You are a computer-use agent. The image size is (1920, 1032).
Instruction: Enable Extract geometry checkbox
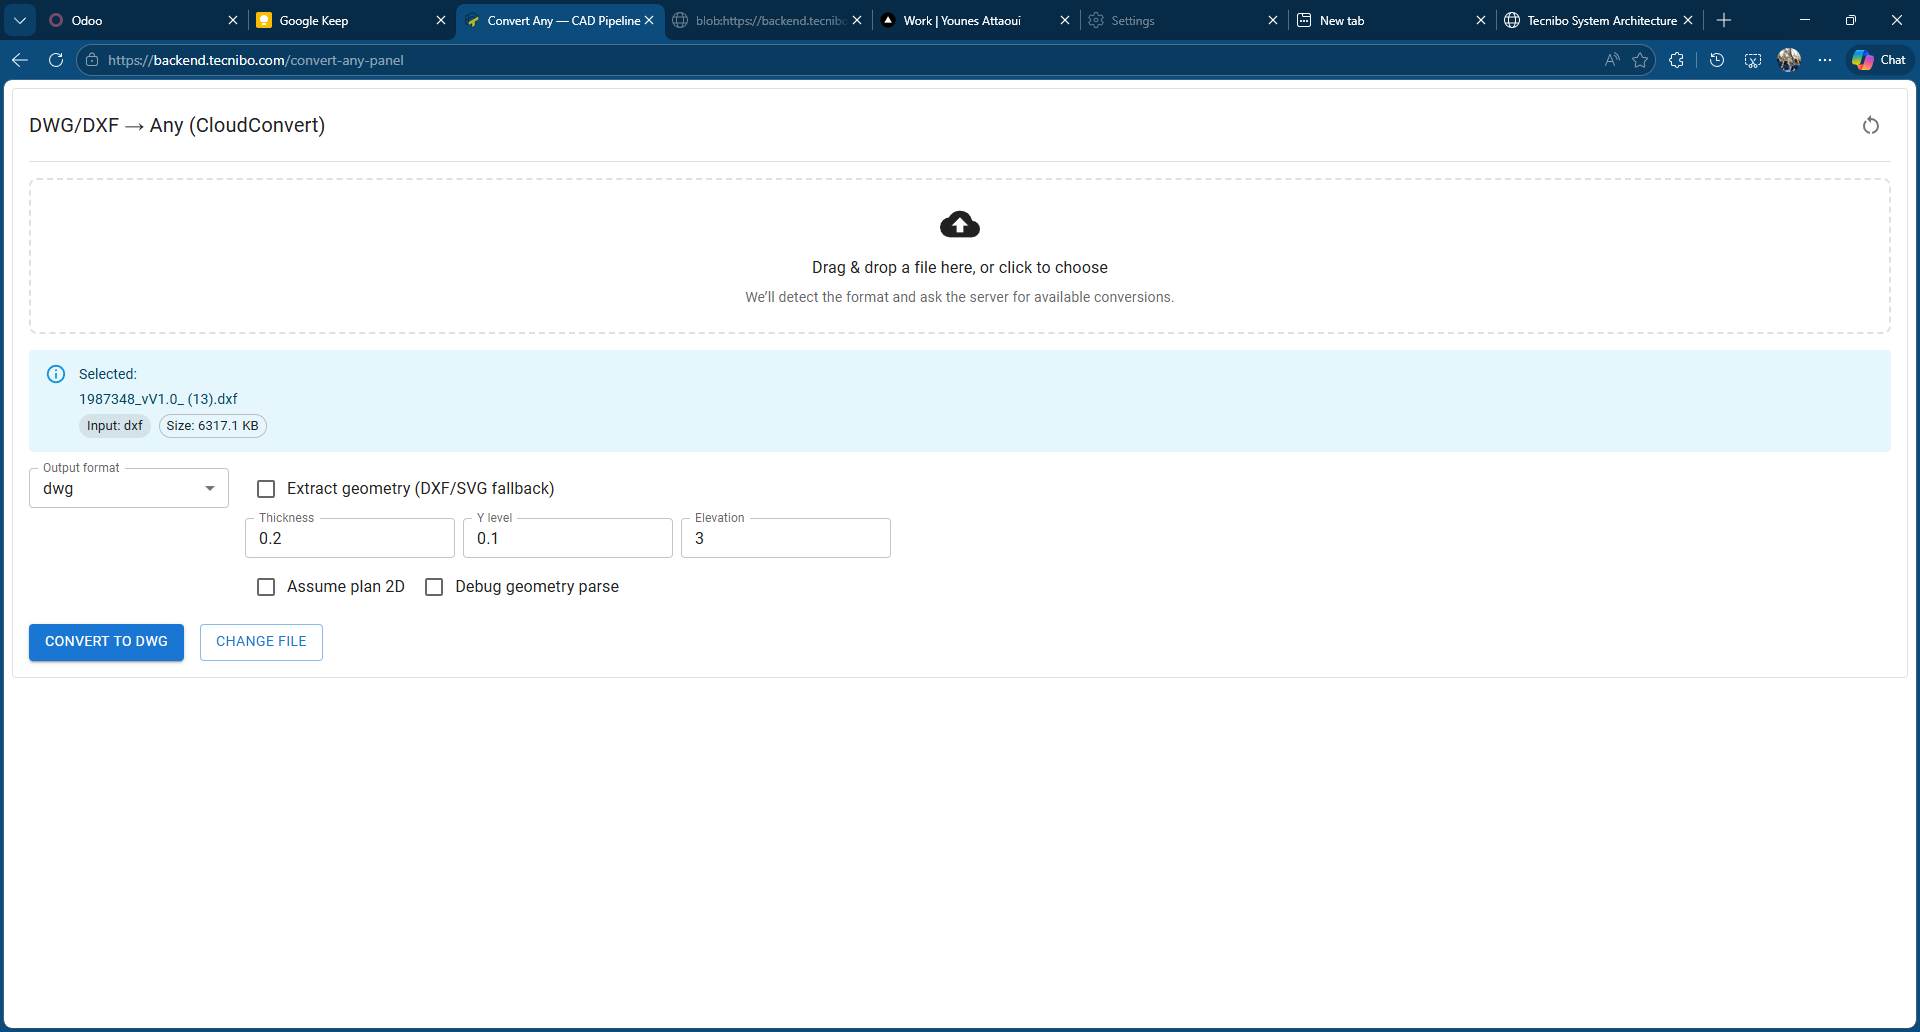point(266,489)
